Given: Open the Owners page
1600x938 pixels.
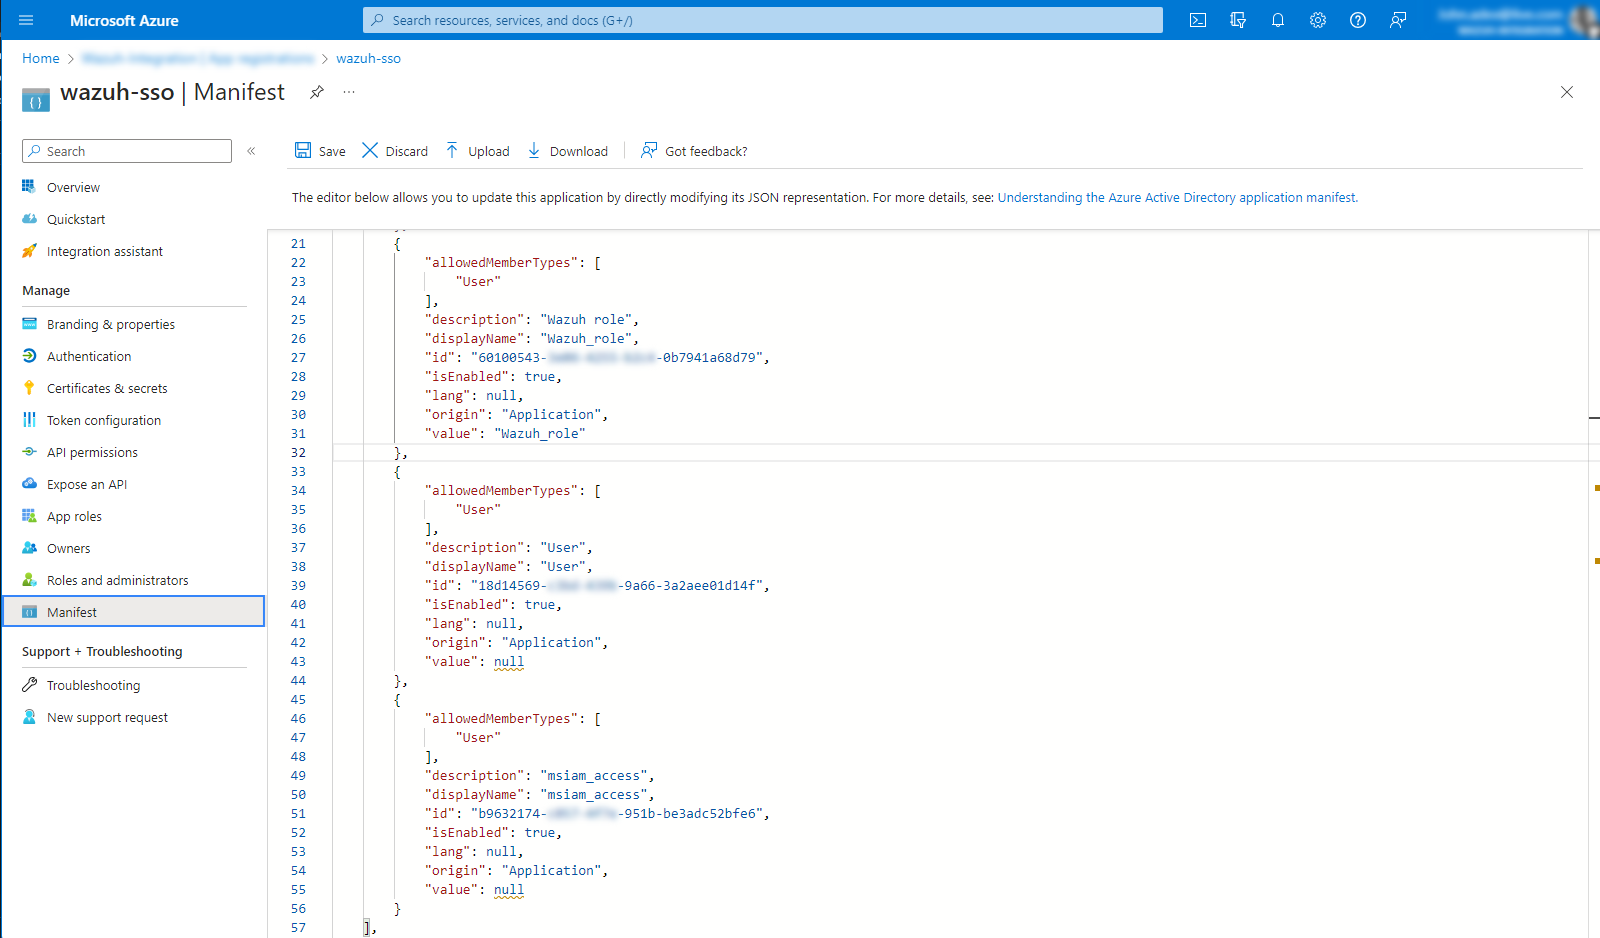Looking at the screenshot, I should tap(68, 548).
